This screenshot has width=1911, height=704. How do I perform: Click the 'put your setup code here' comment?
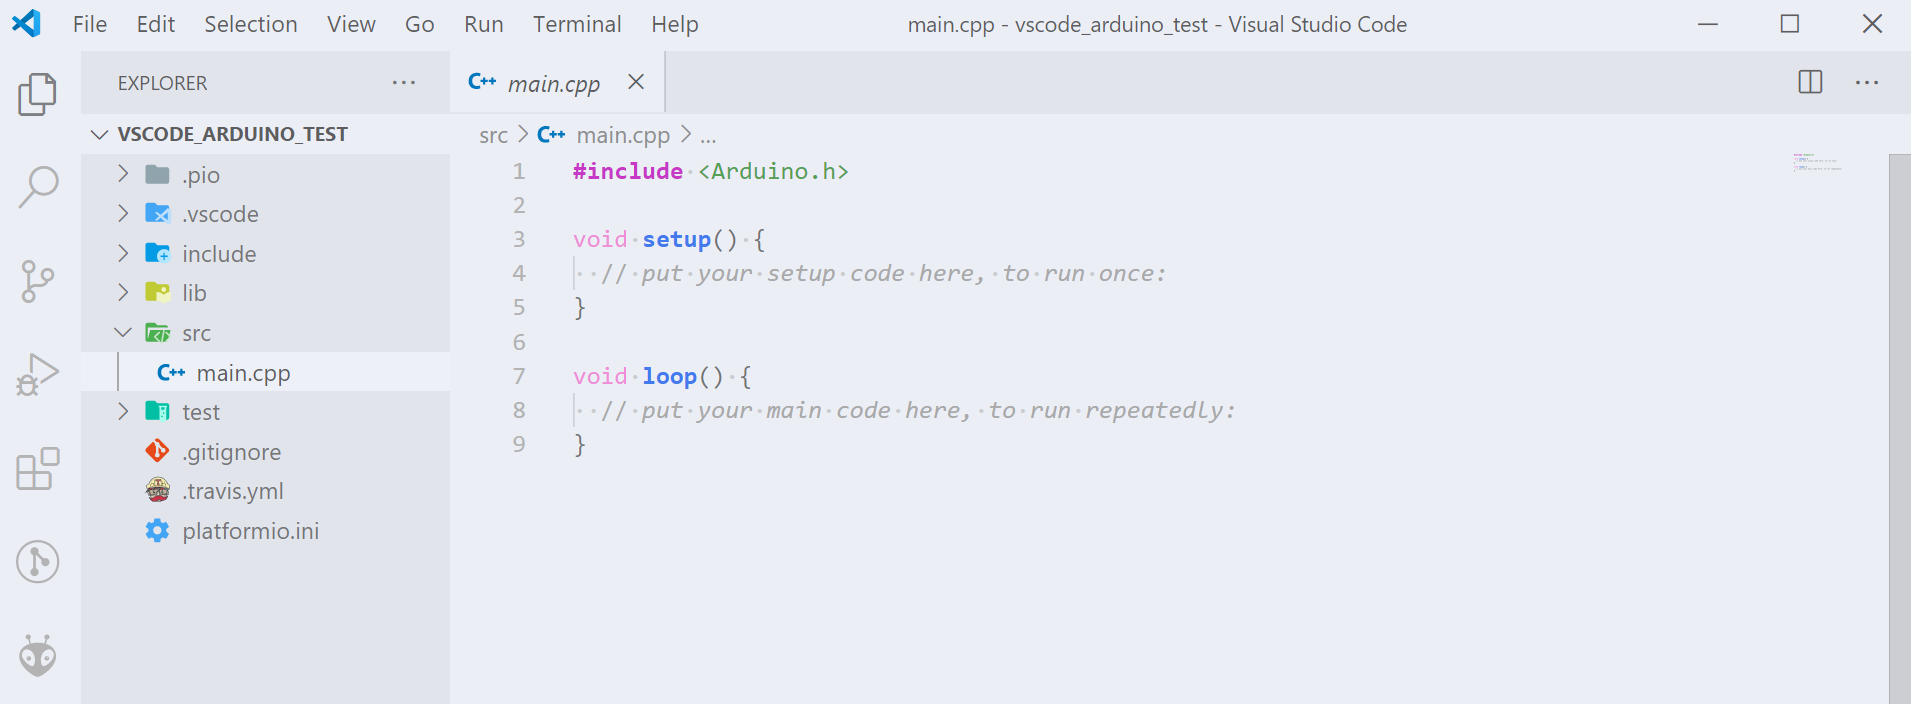click(883, 273)
